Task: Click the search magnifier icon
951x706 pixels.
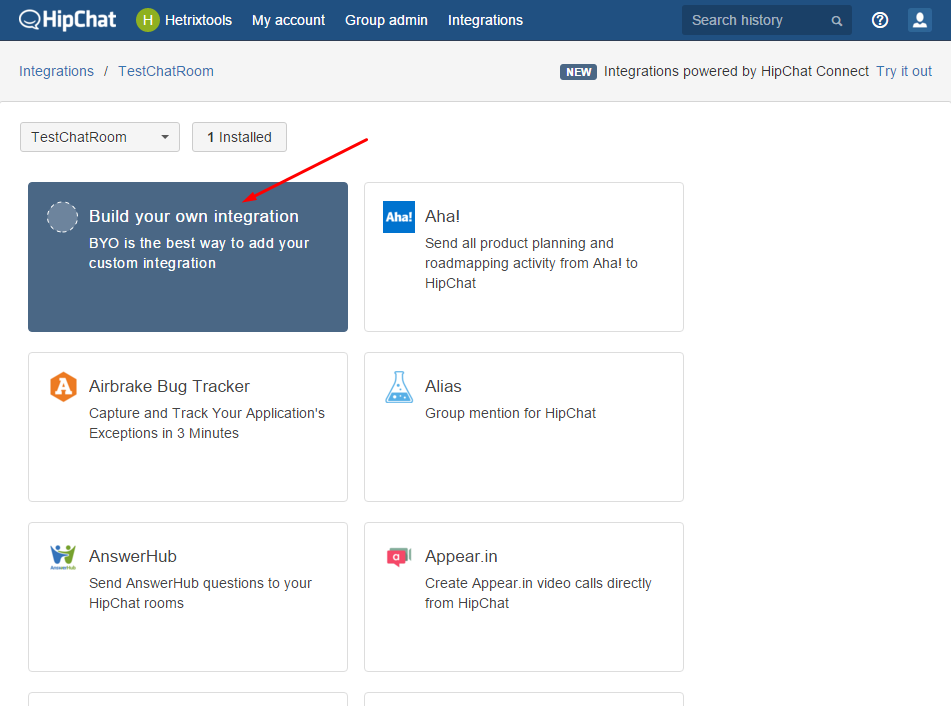Action: pyautogui.click(x=836, y=21)
